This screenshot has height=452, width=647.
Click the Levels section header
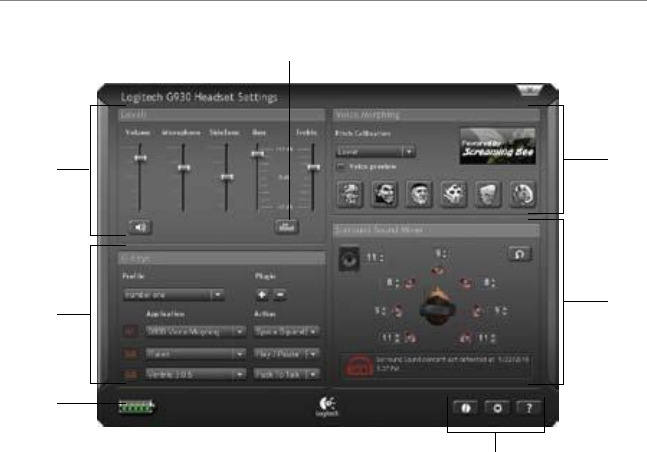(x=222, y=115)
